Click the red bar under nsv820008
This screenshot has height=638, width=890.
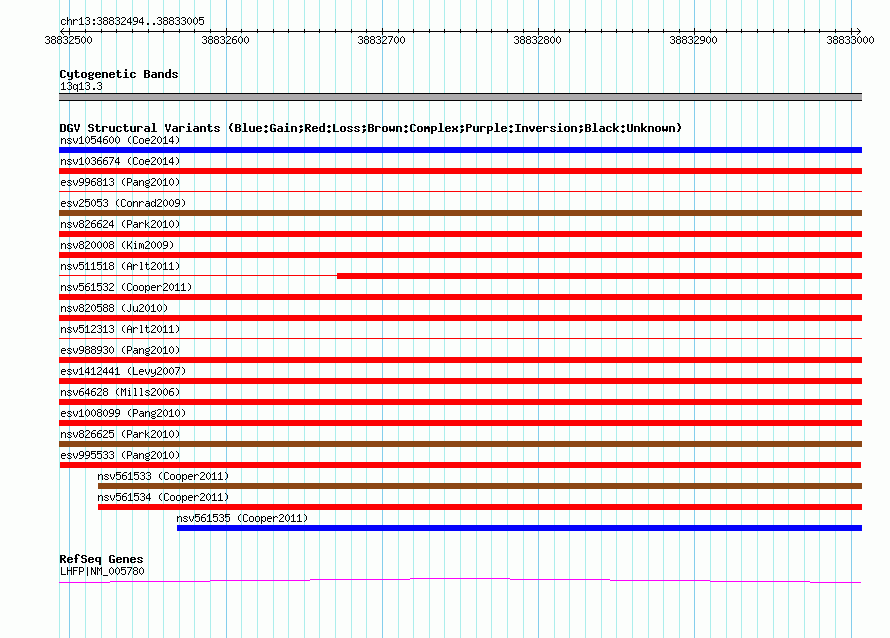point(460,255)
